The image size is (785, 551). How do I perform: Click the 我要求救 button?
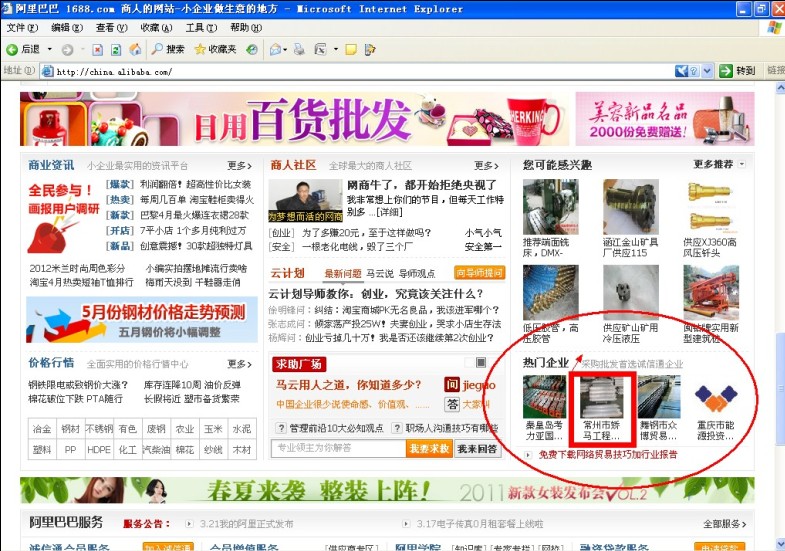point(429,448)
